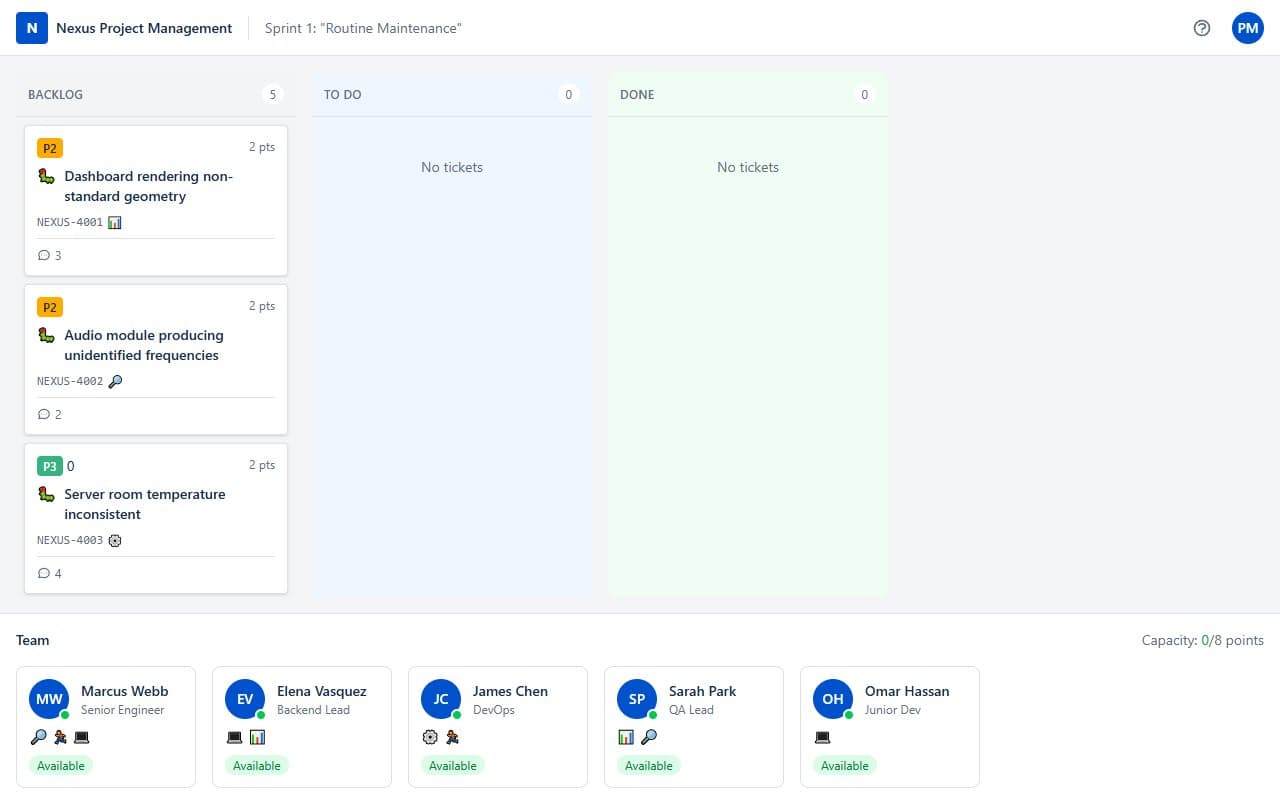Click Marcus Webb's MW avatar
Viewport: 1280px width, 800px height.
click(x=49, y=699)
